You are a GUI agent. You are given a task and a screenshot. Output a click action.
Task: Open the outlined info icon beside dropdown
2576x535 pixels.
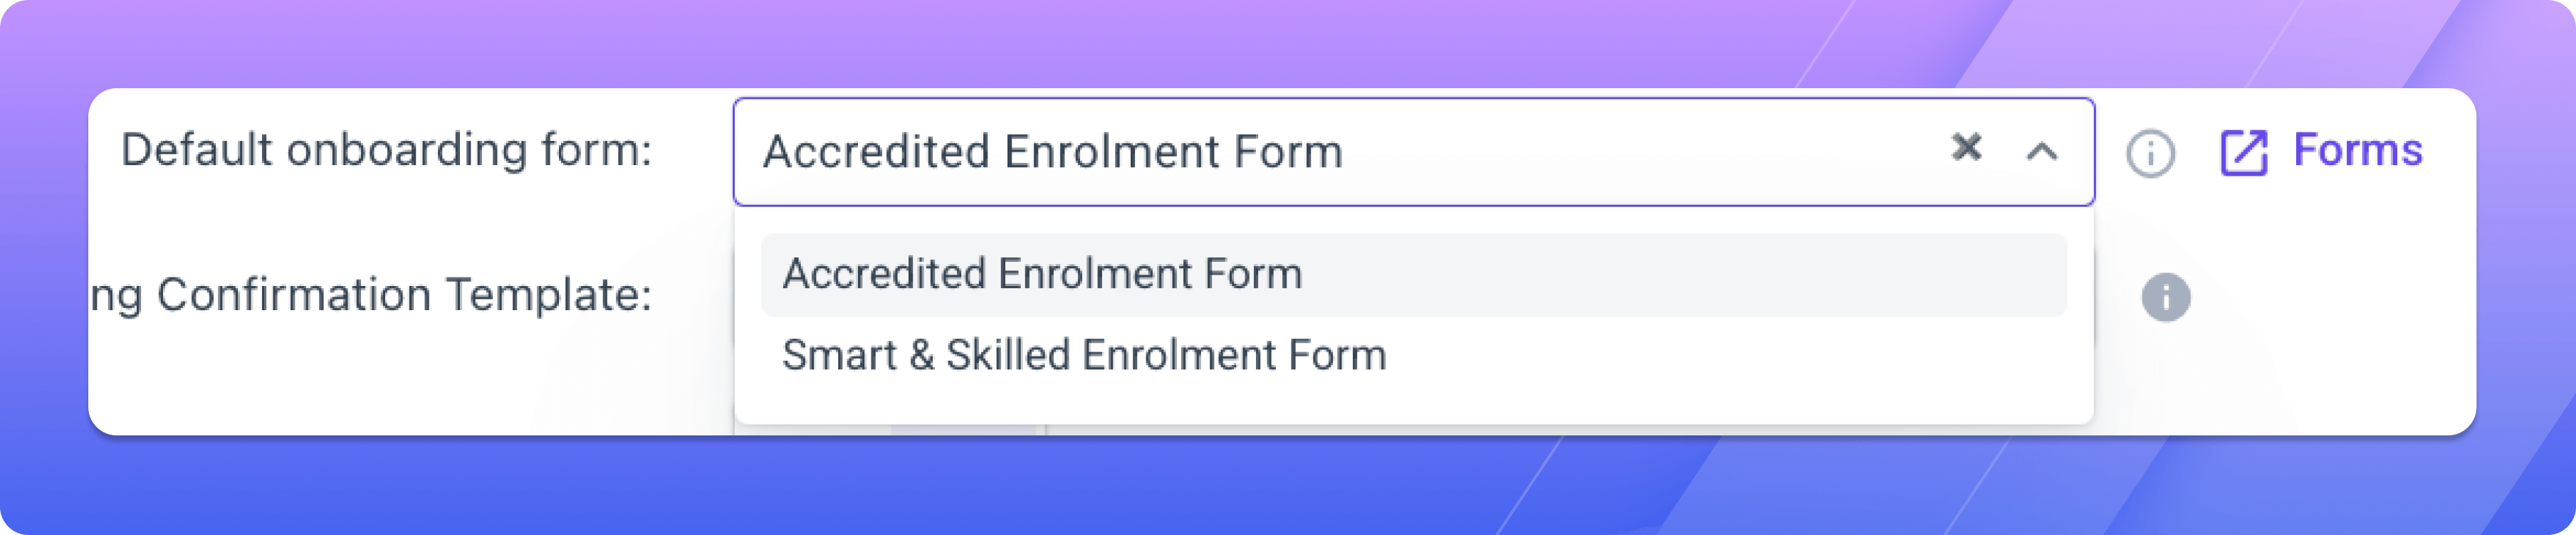pyautogui.click(x=2150, y=154)
